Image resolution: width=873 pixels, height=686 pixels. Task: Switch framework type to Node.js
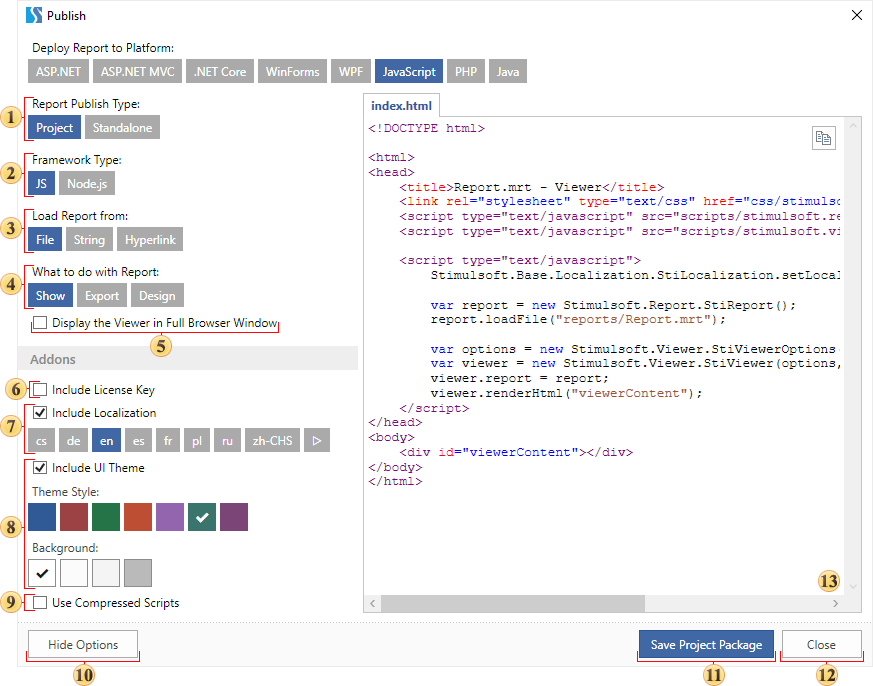click(88, 184)
